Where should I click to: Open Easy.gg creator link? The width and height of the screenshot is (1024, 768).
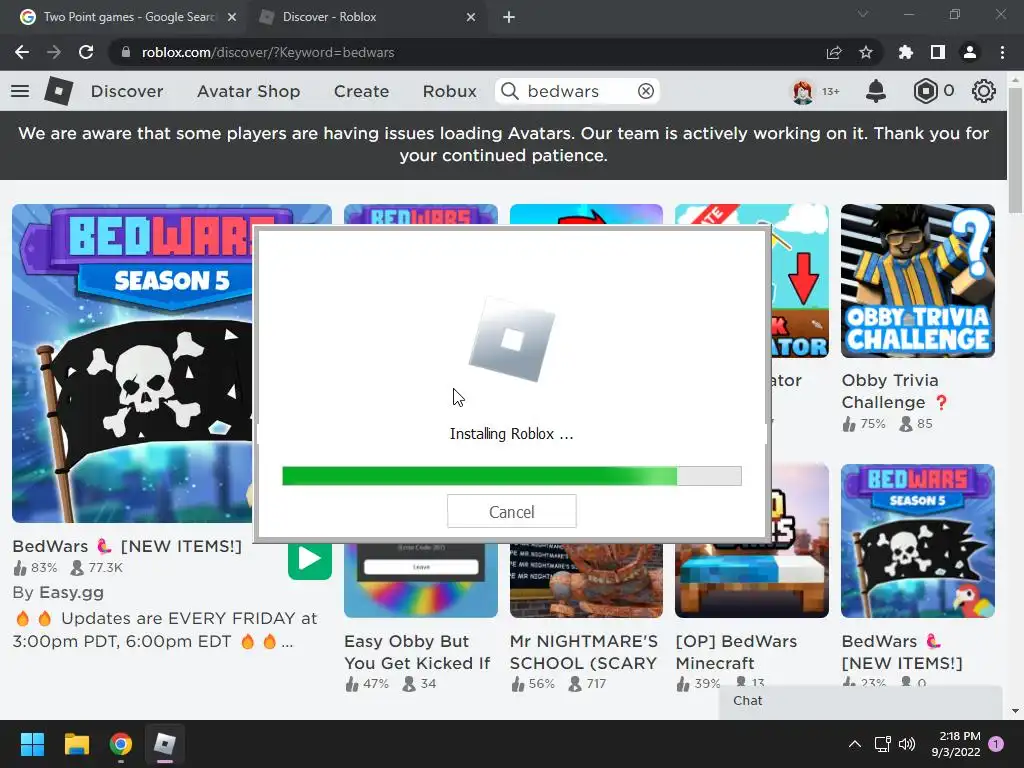click(x=71, y=592)
